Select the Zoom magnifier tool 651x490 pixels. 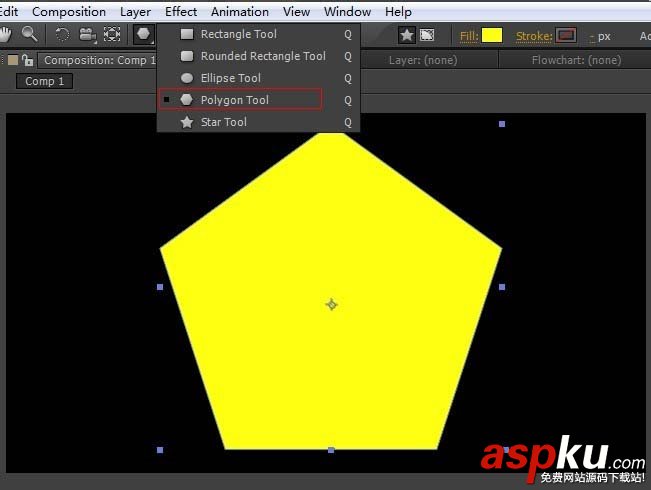29,34
